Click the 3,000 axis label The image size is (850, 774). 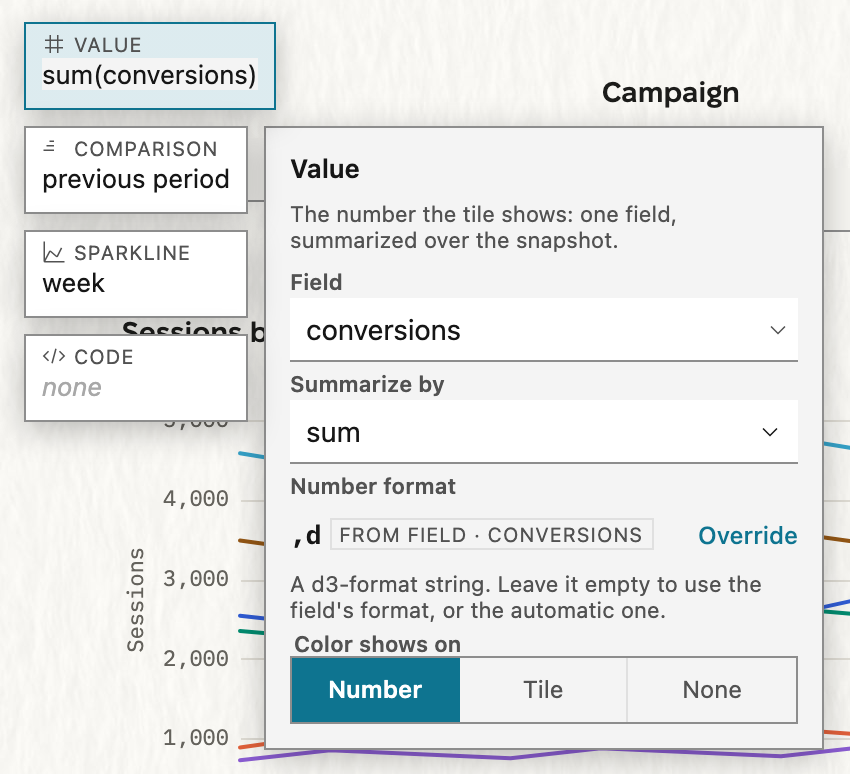click(196, 579)
